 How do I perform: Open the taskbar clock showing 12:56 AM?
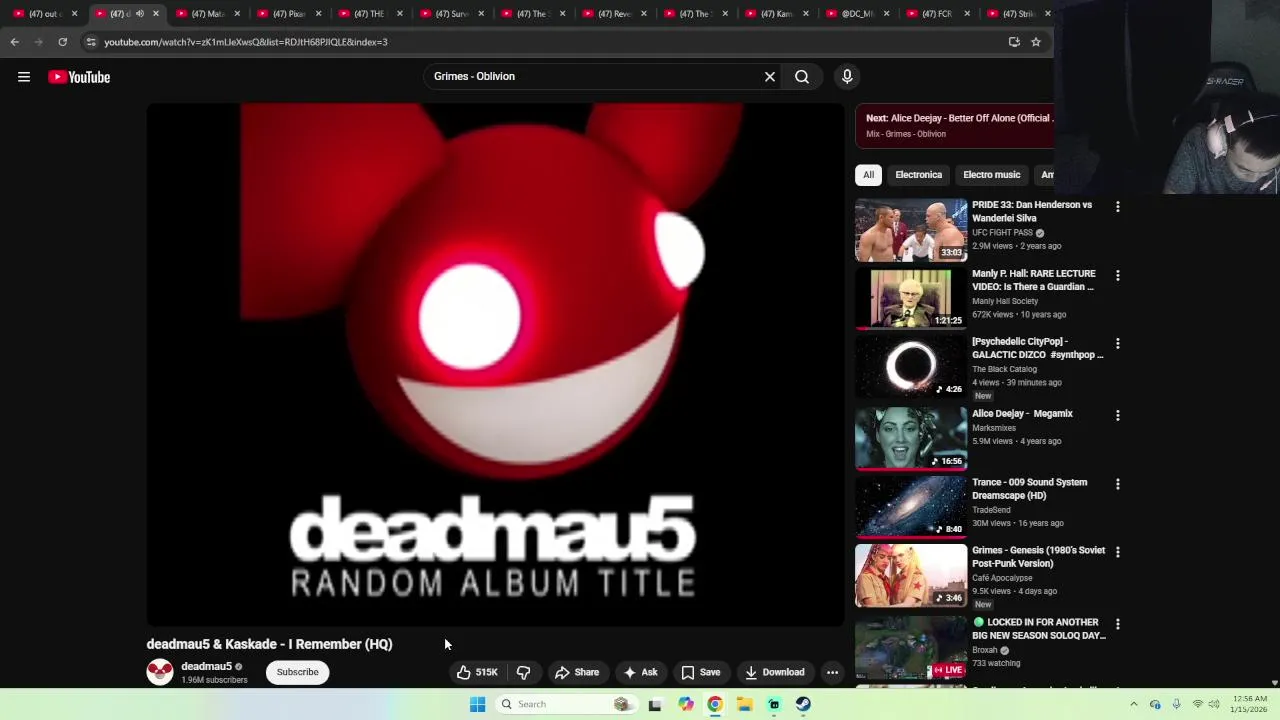click(x=1250, y=704)
